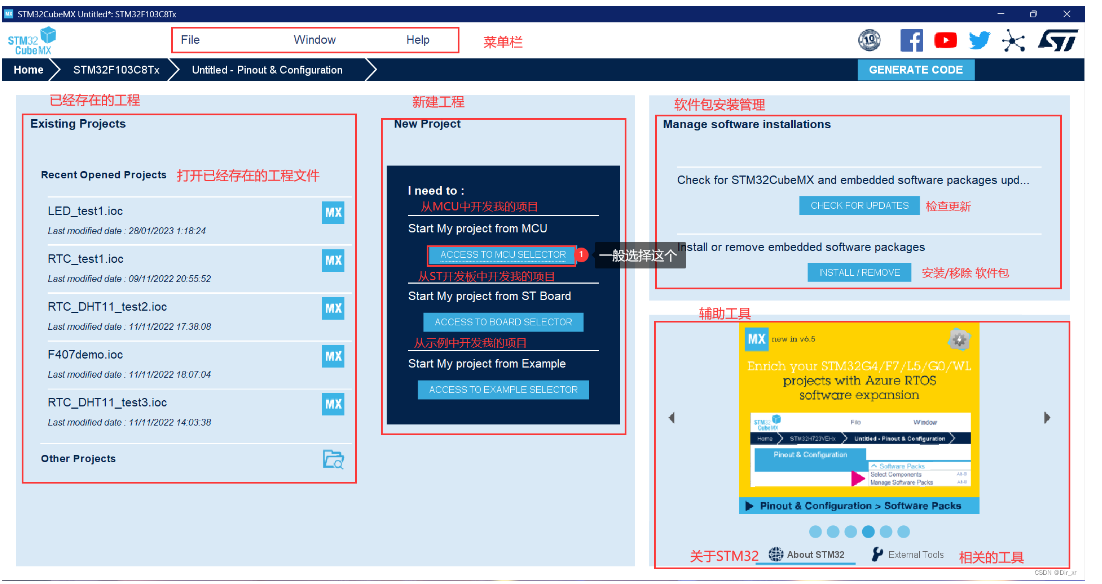Open recent project RTC_DHT11_test2.ioc
This screenshot has height=584, width=1102.
coord(107,306)
